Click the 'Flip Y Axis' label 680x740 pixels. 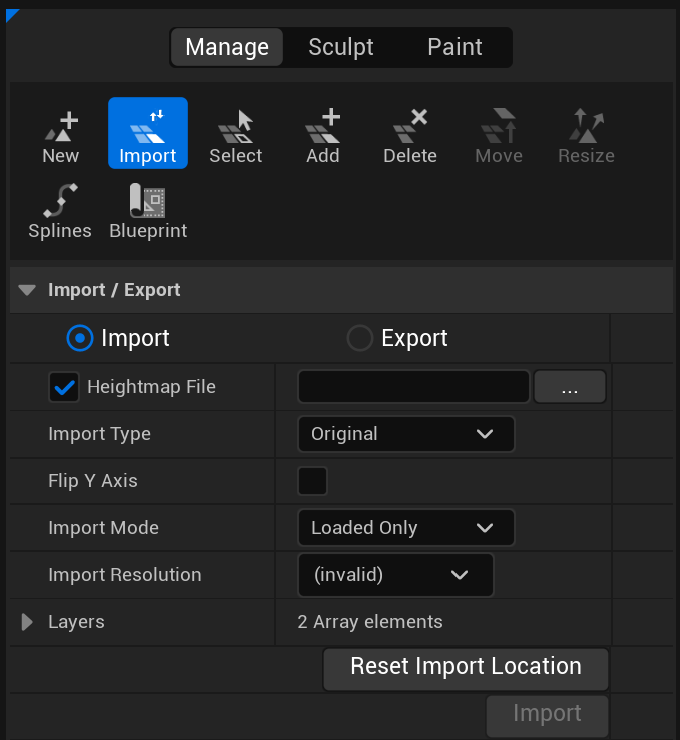(92, 481)
